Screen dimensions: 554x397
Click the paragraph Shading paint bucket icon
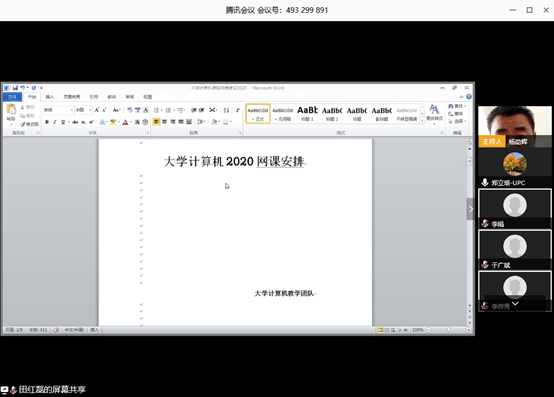pyautogui.click(x=214, y=122)
